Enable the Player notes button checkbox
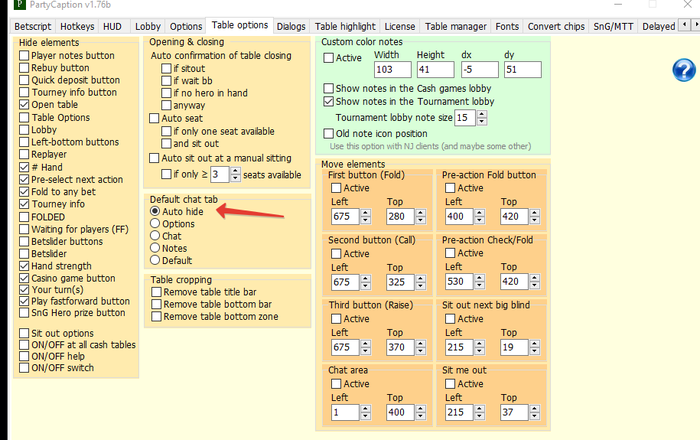 [24, 56]
